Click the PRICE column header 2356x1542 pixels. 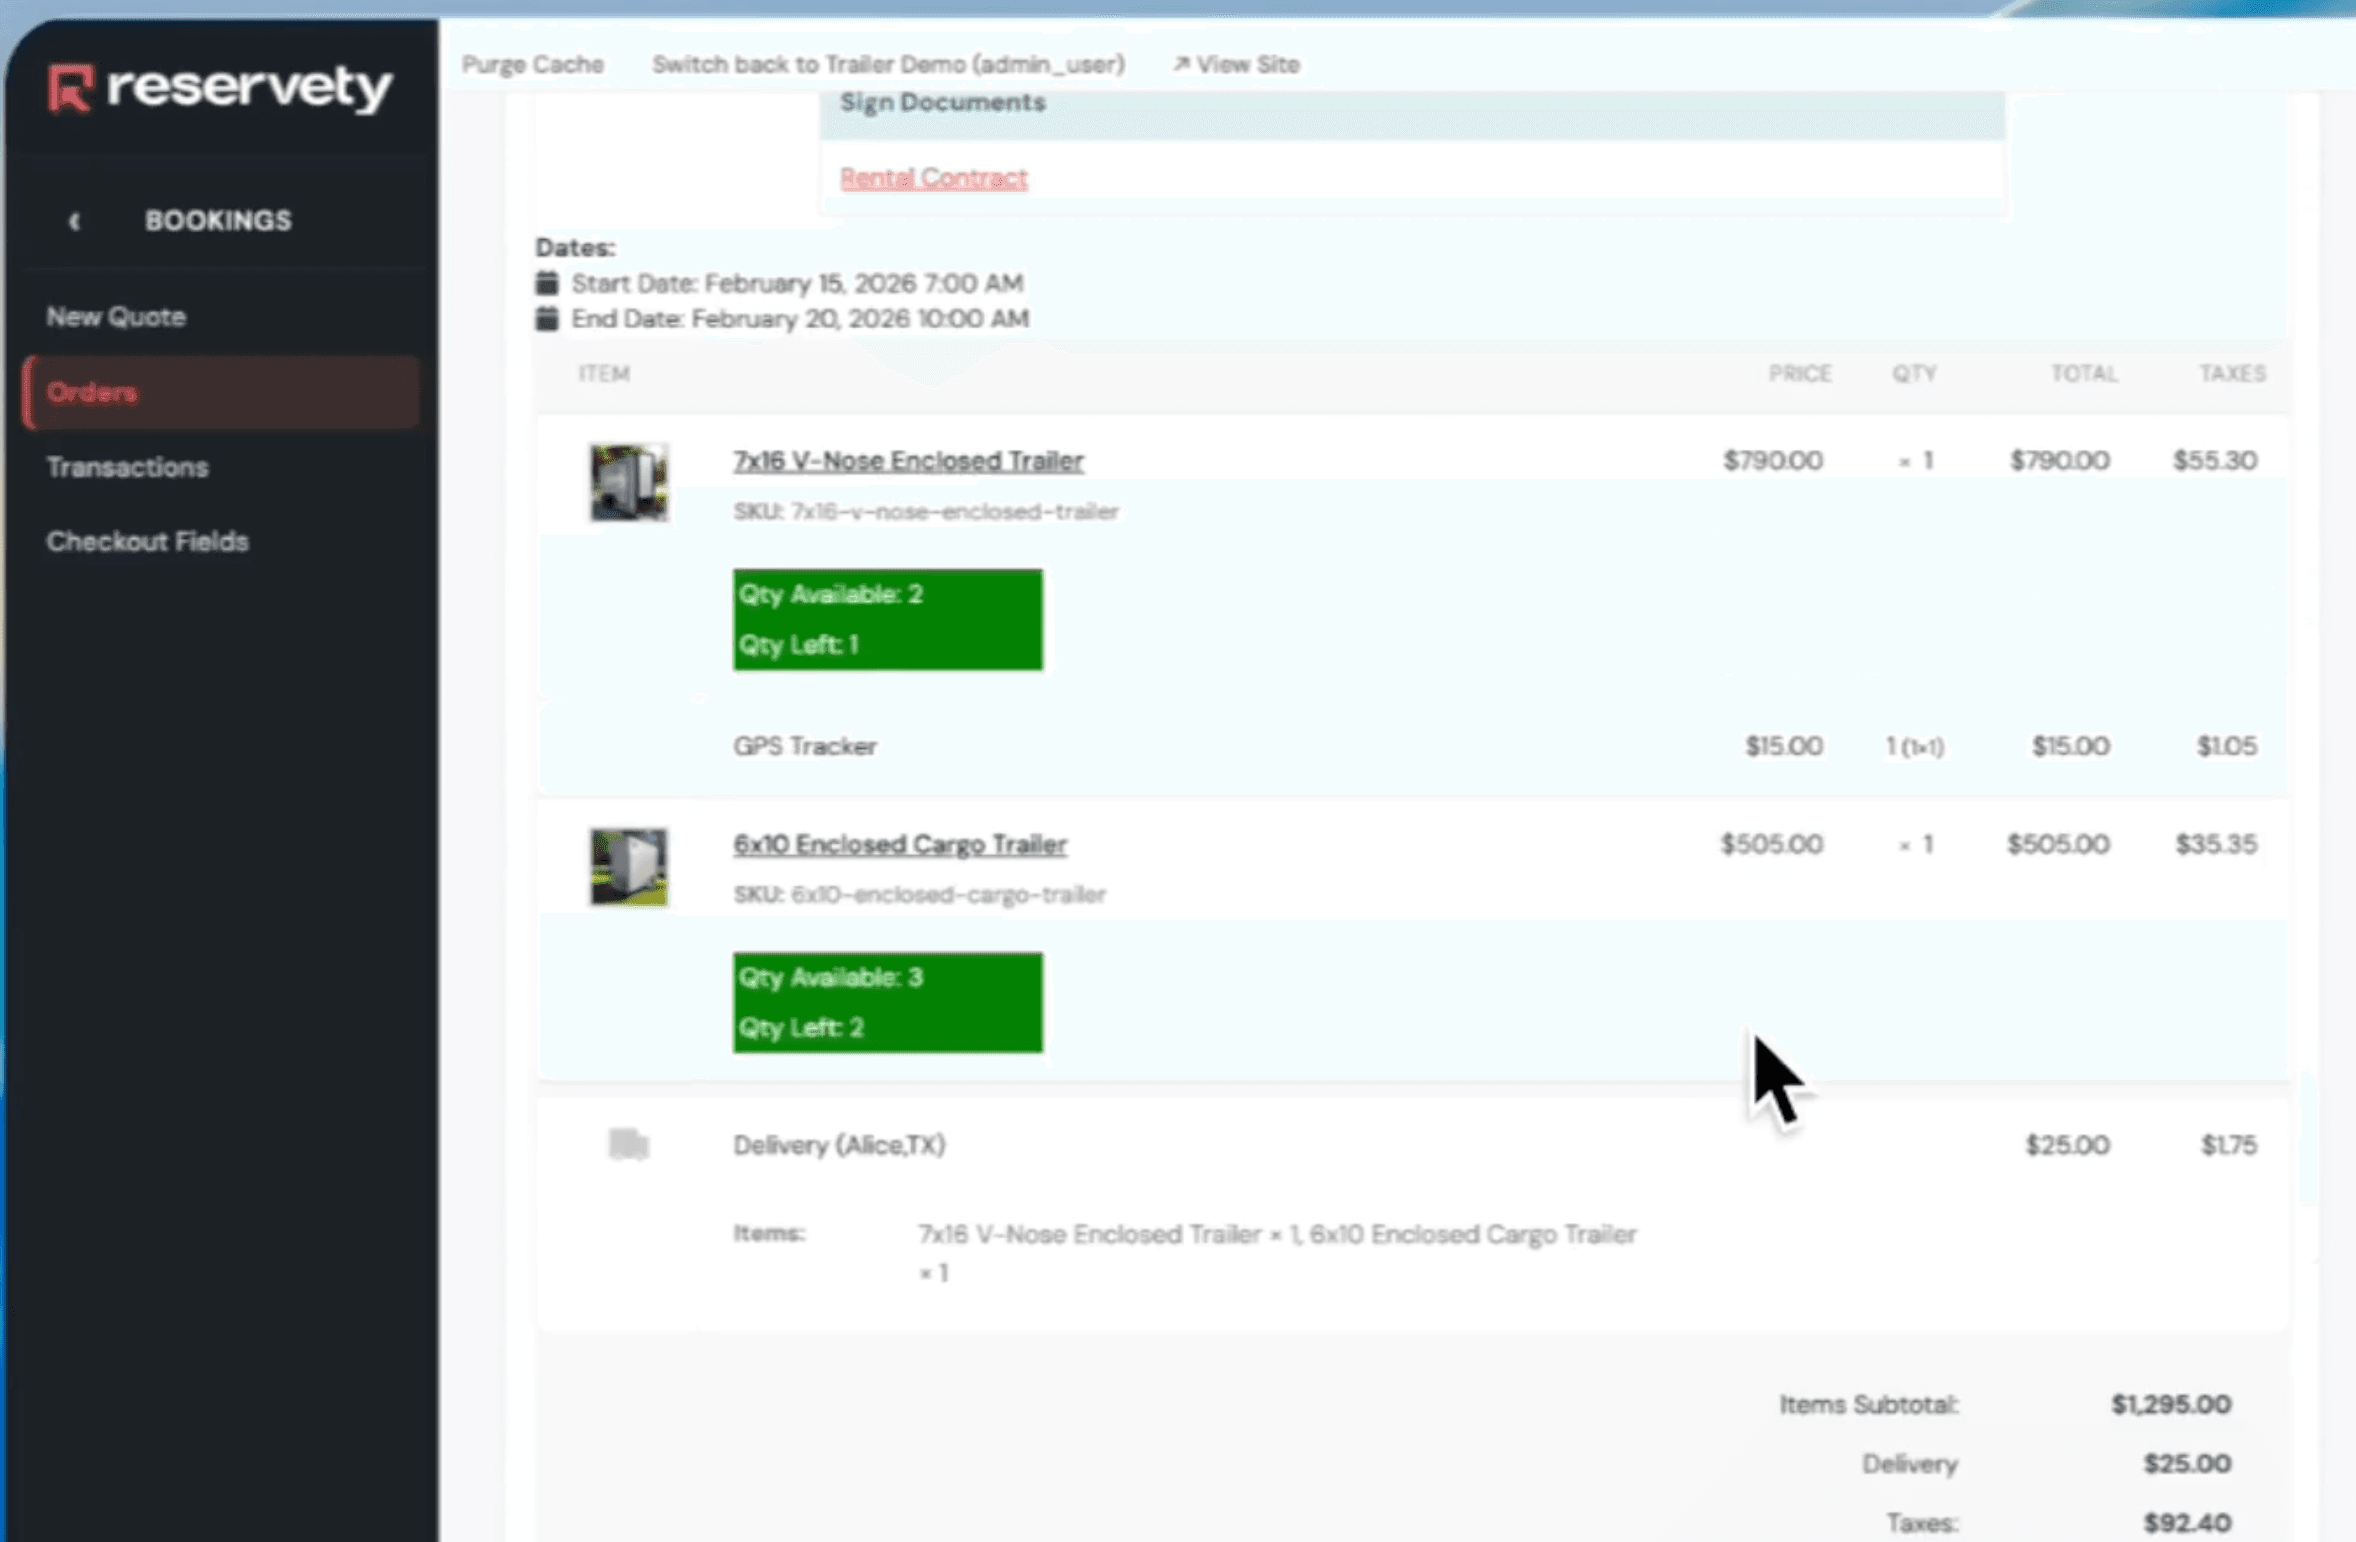point(1799,374)
